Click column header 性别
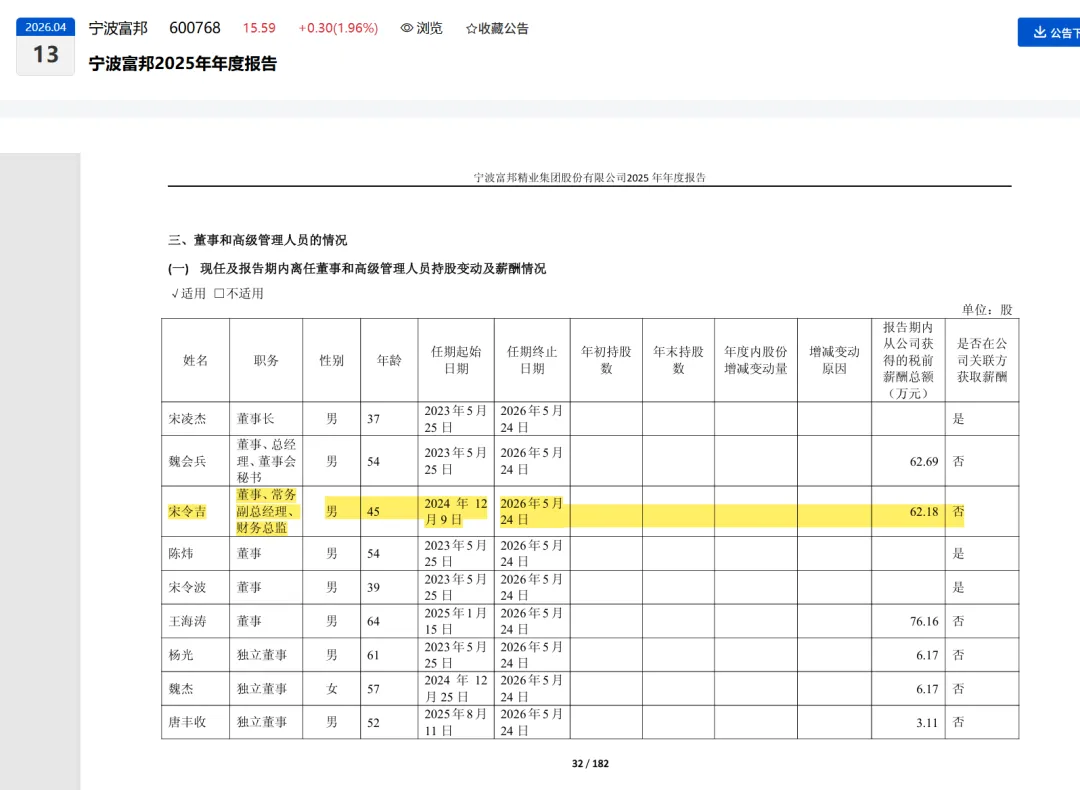This screenshot has width=1080, height=790. tap(331, 360)
